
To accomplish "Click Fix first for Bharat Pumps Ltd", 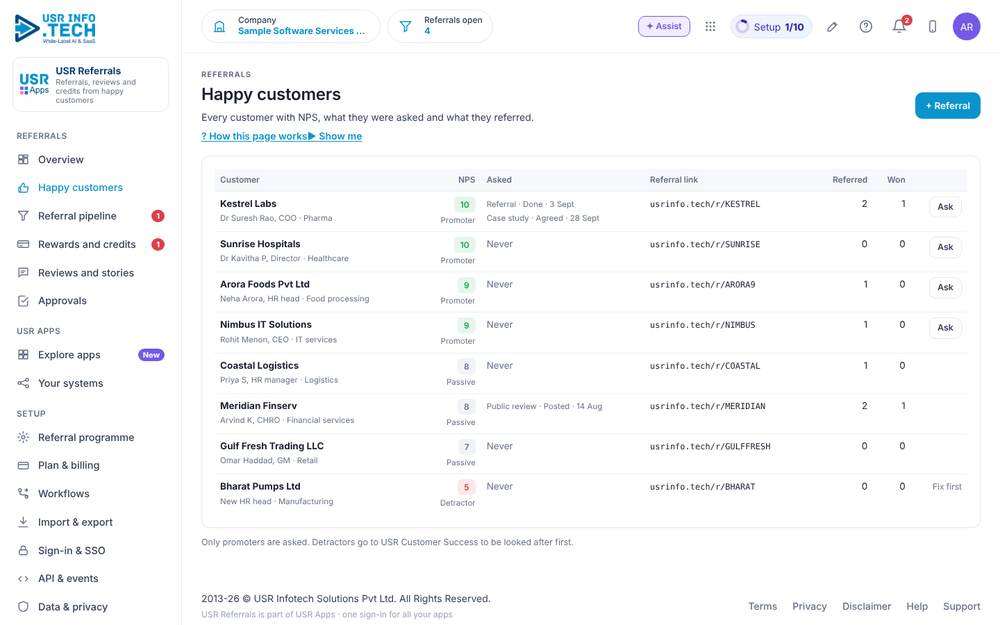I will tap(946, 487).
